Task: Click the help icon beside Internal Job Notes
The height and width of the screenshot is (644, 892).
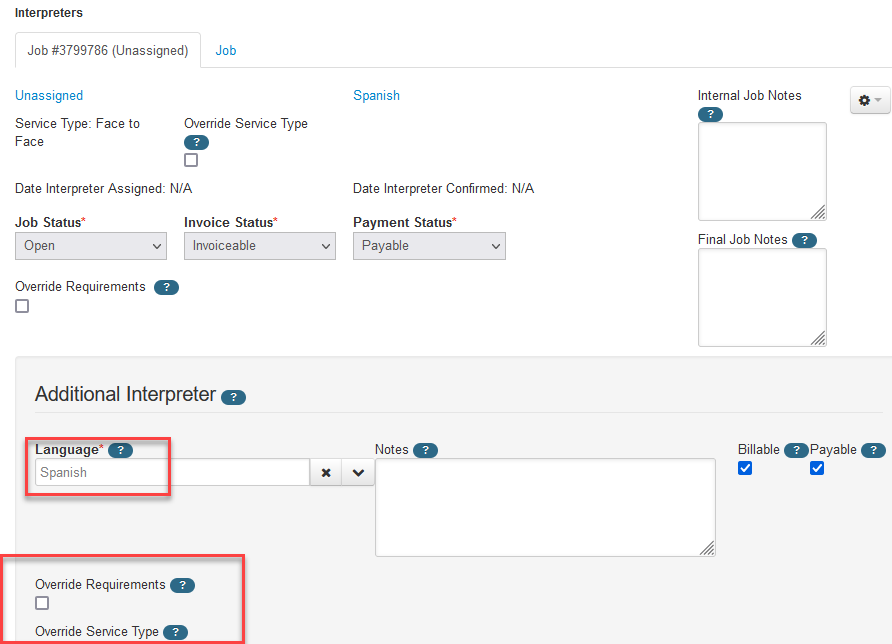Action: click(x=710, y=114)
